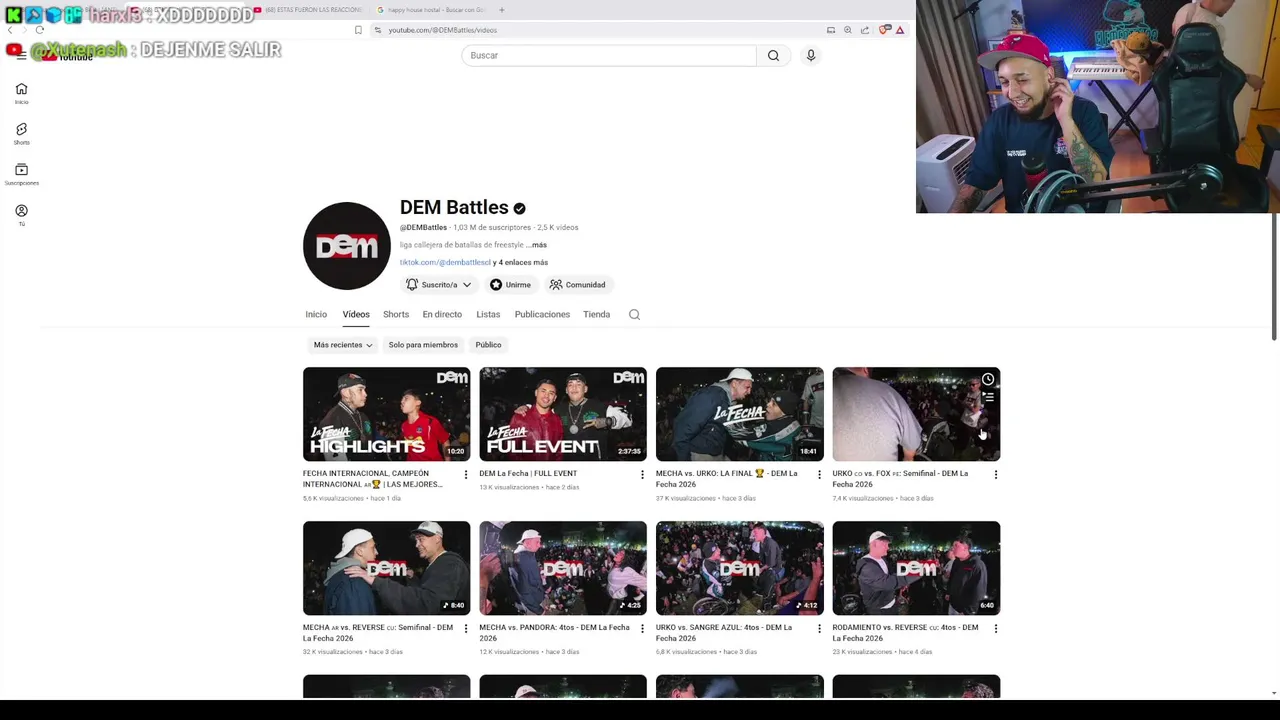The width and height of the screenshot is (1280, 720).
Task: Click Watch later clock on URKO vs. FOX
Action: tap(988, 379)
